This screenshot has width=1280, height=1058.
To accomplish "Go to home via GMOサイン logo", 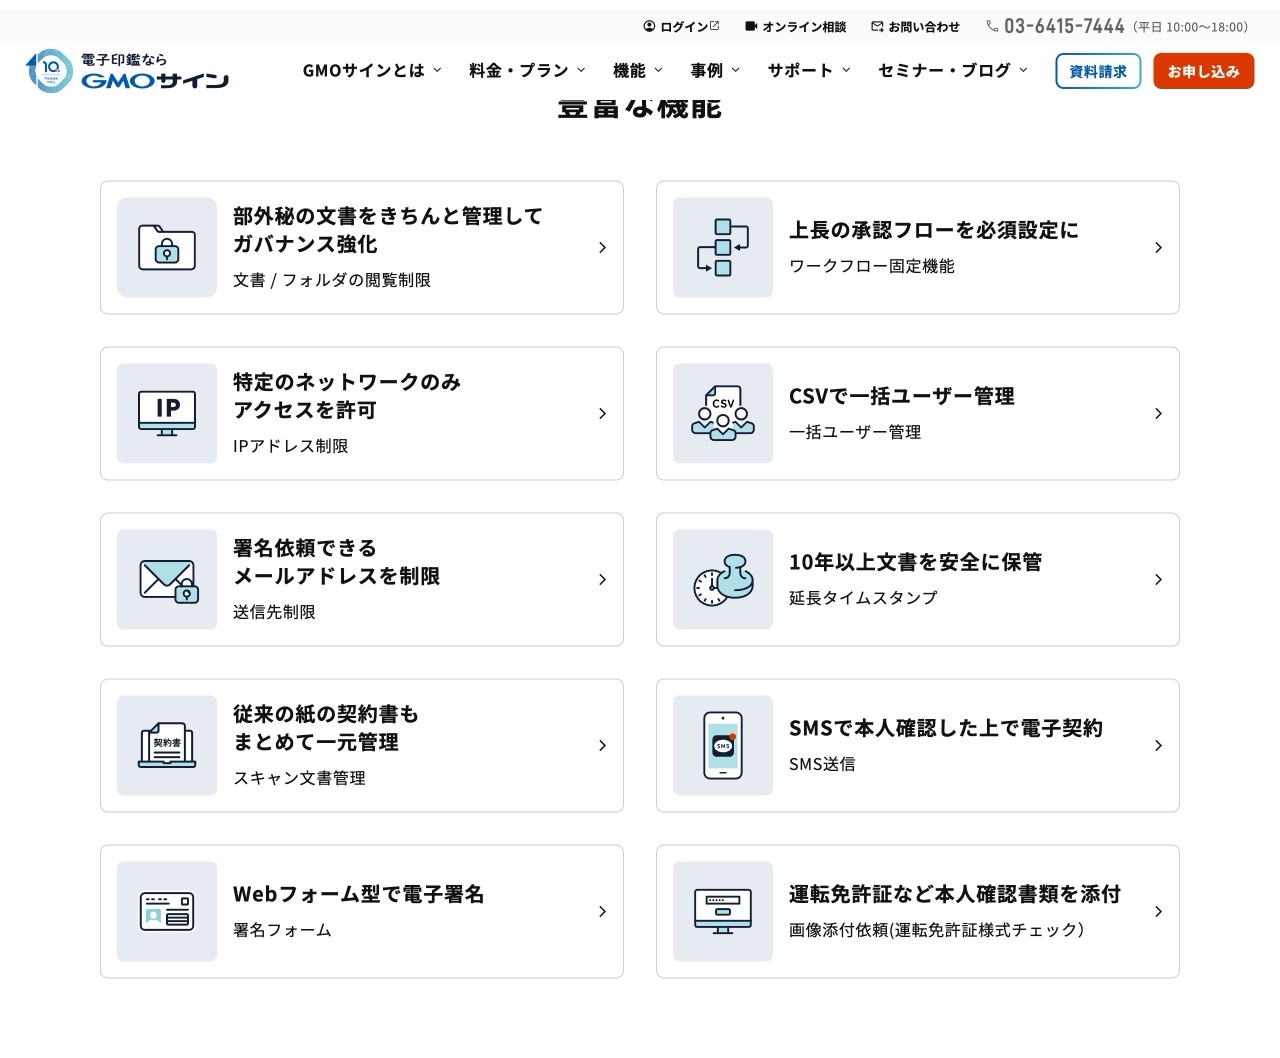I will coord(128,71).
